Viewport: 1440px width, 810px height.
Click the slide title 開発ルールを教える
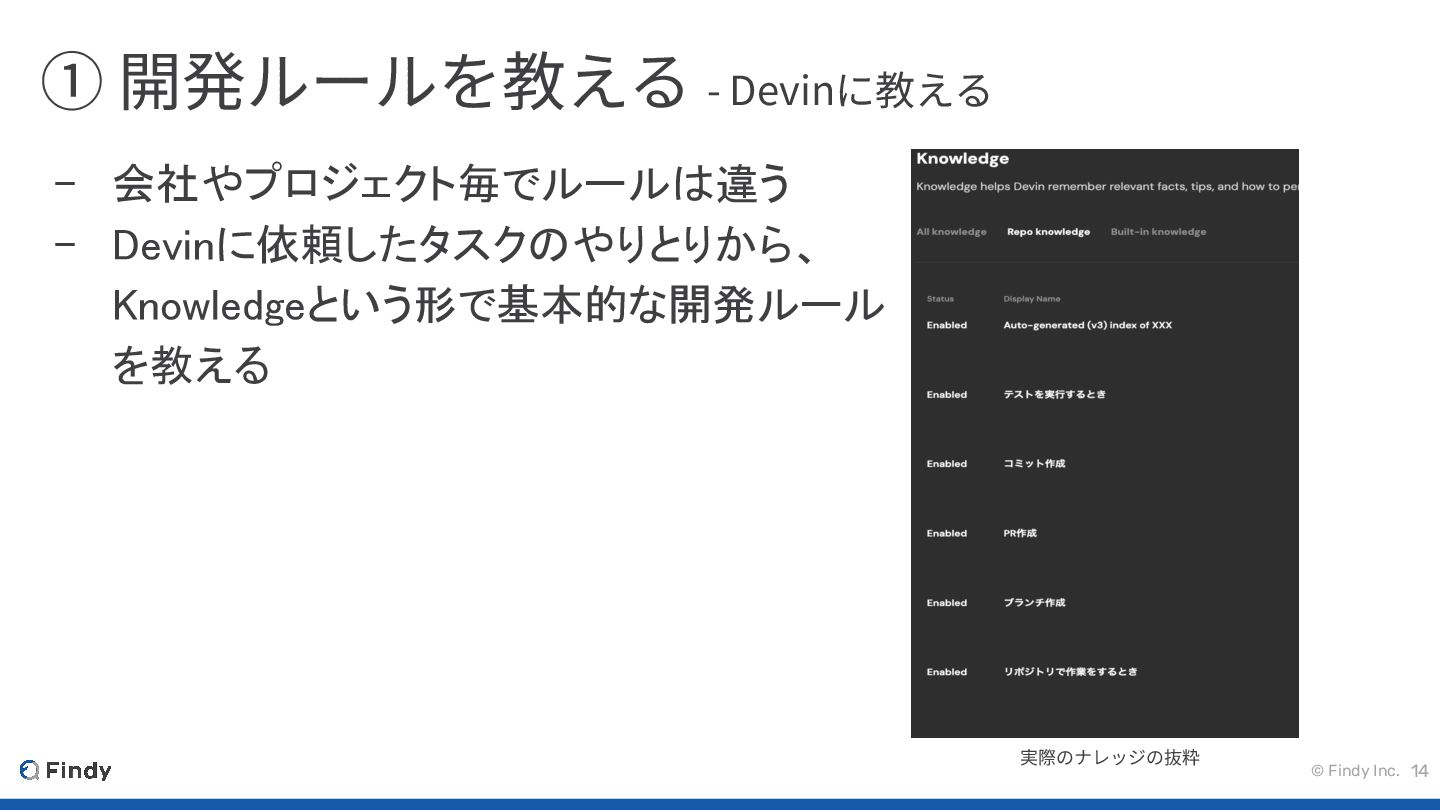[x=403, y=80]
